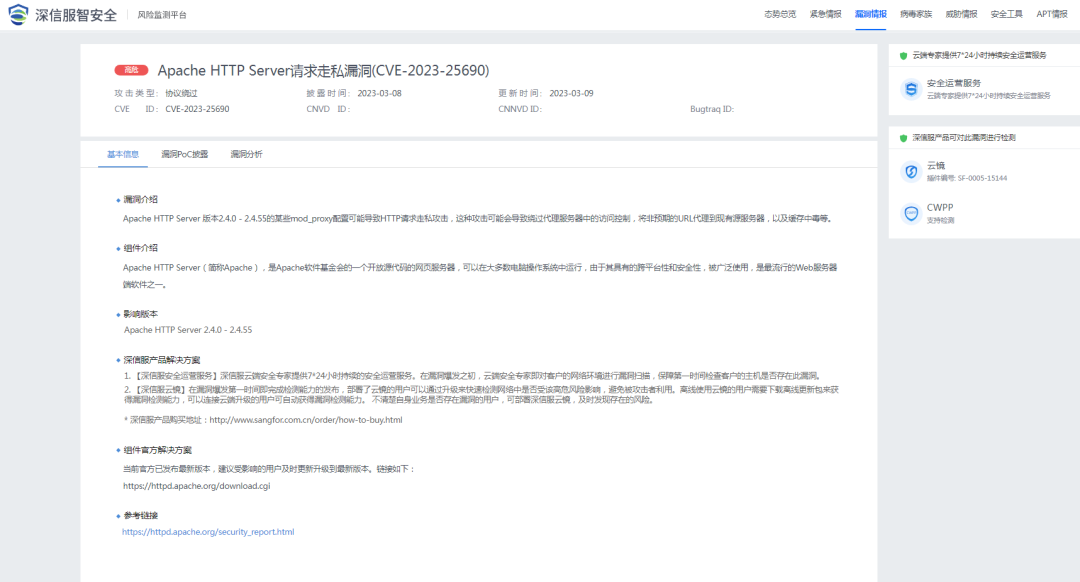Screen dimensions: 1080x582
Task: Click the 参考链接 section heading
Action: (141, 516)
